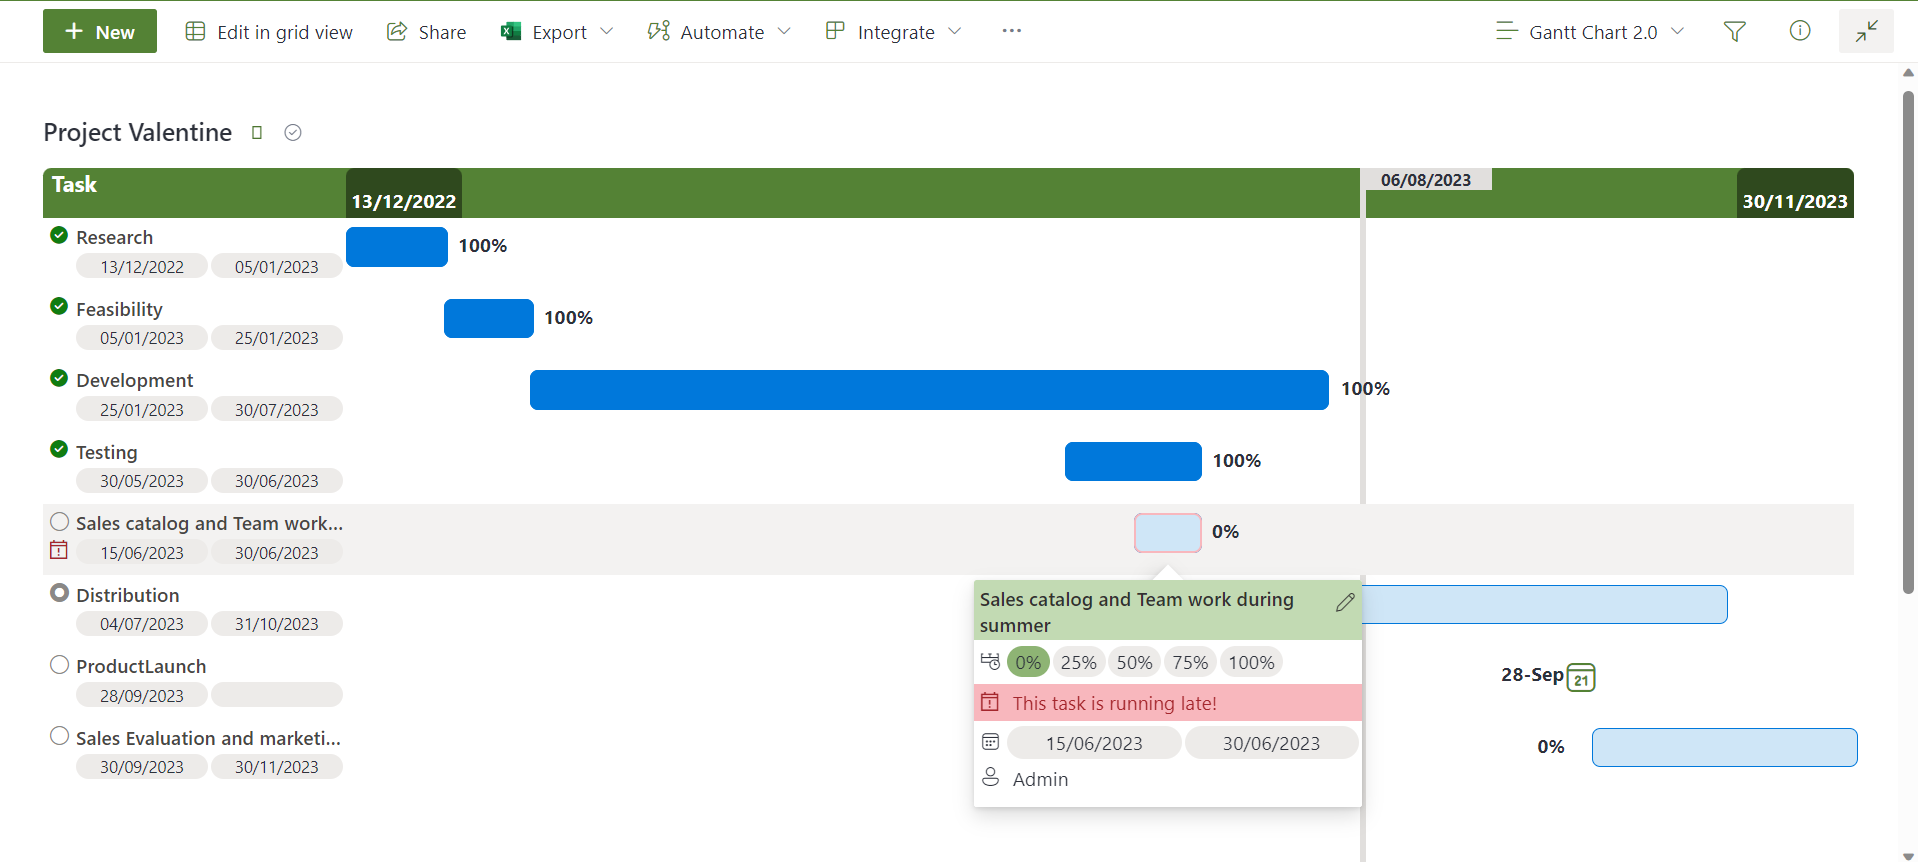Set progress to 25% in popup
1918x862 pixels.
(x=1078, y=662)
